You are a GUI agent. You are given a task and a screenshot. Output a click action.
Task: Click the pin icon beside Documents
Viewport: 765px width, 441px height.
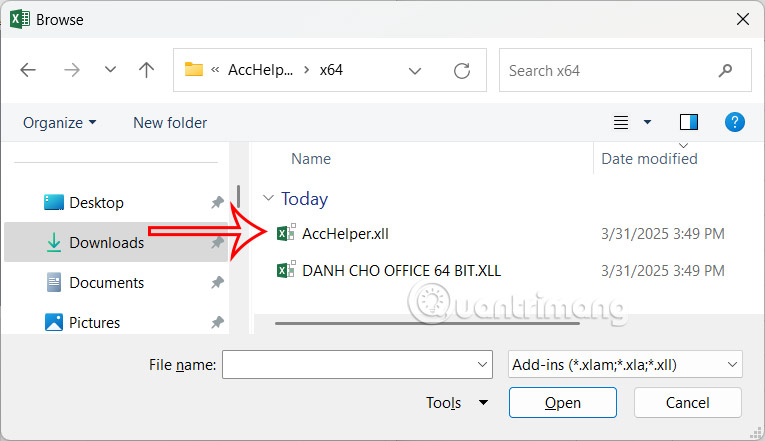[217, 282]
